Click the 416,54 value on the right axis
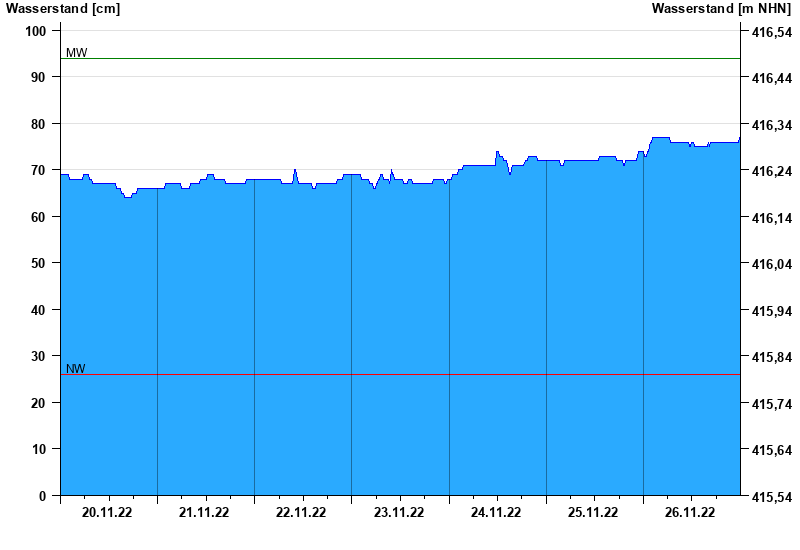Image resolution: width=800 pixels, height=550 pixels. 770,33
